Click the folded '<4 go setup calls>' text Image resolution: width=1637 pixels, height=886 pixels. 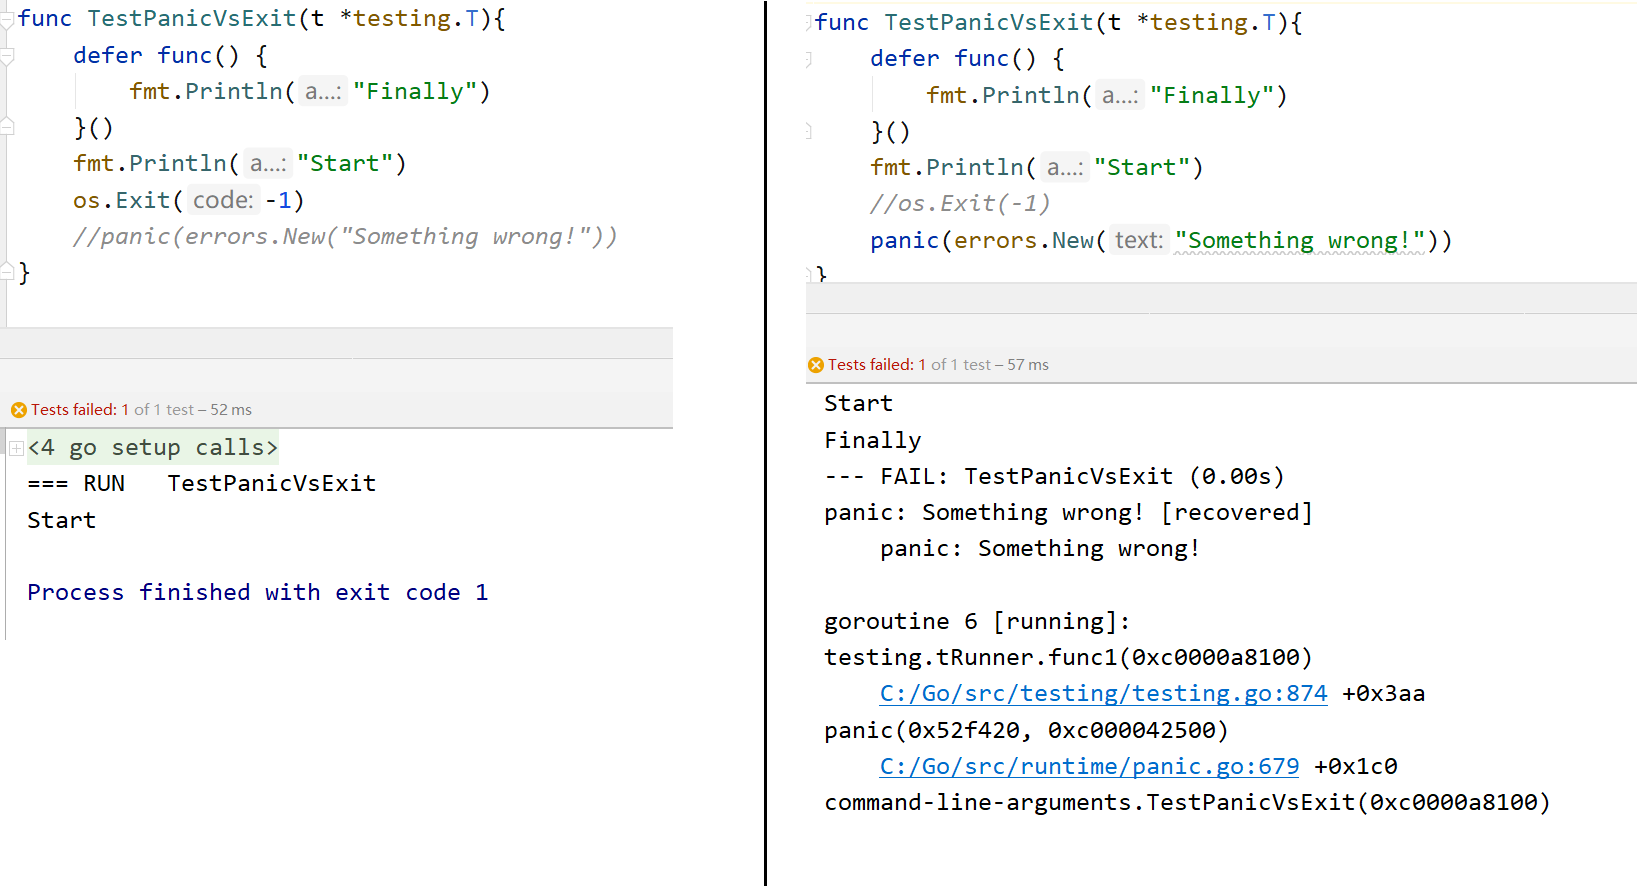click(x=152, y=448)
